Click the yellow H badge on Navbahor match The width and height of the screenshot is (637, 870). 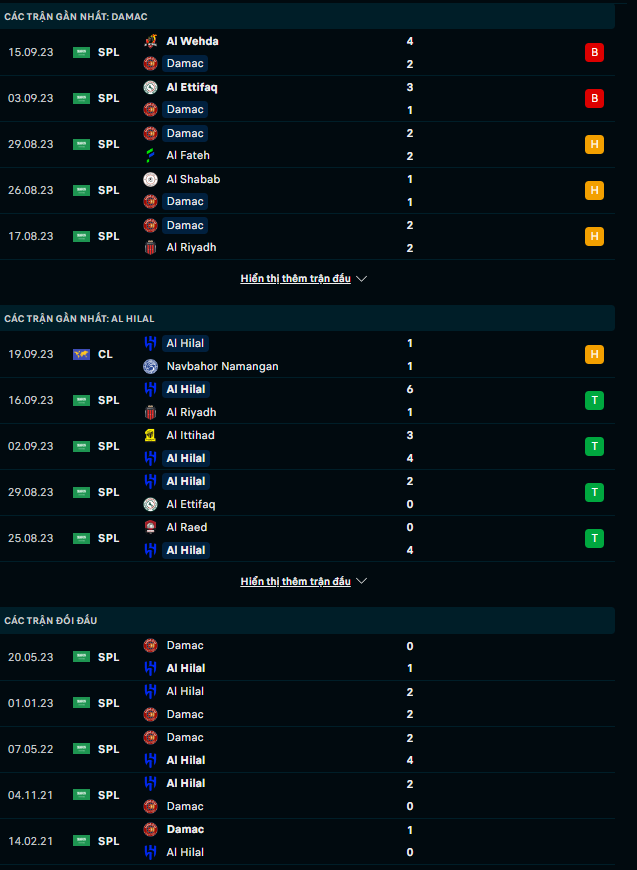coord(594,354)
